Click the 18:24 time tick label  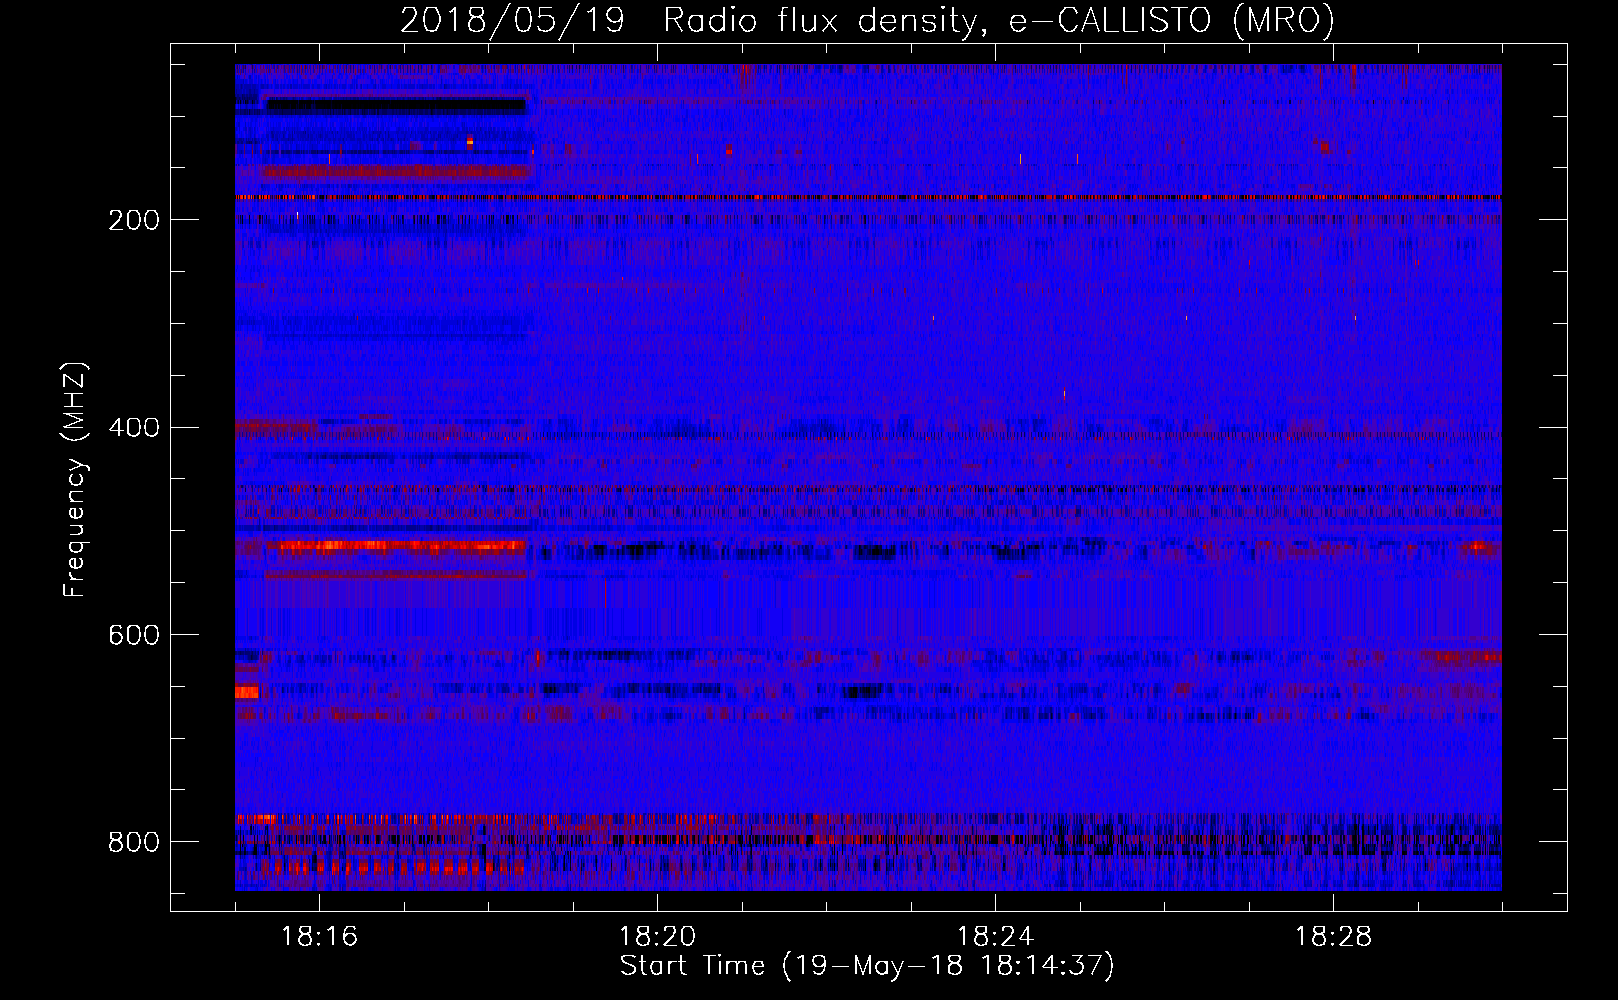tap(995, 937)
